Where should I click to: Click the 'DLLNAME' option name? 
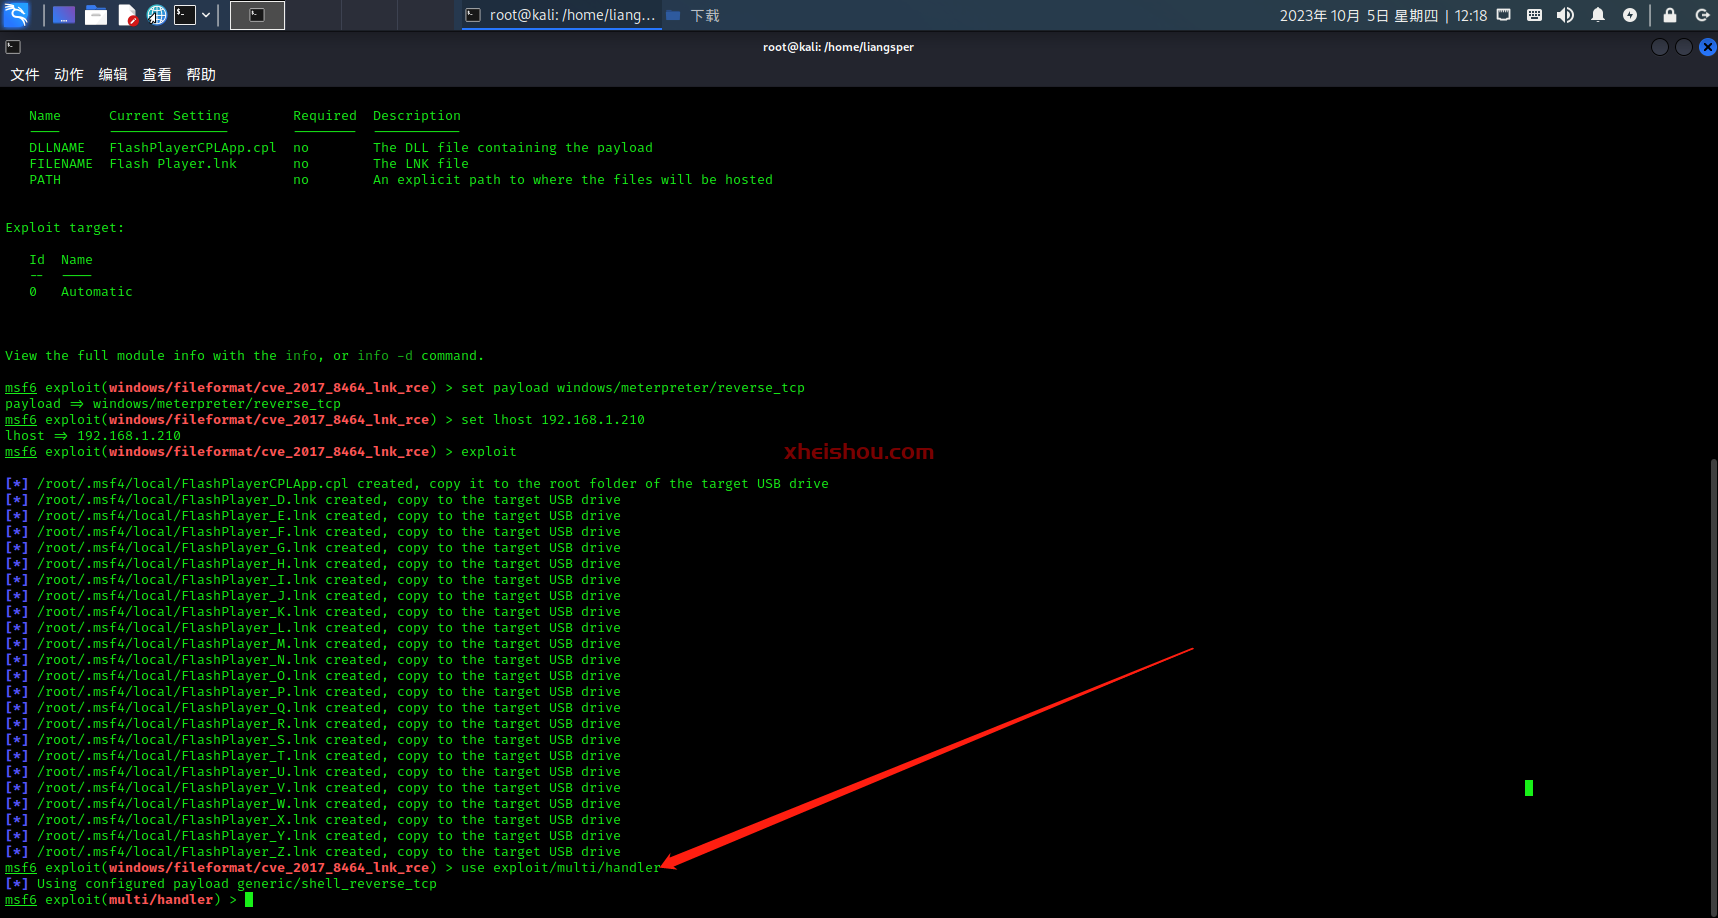coord(57,148)
